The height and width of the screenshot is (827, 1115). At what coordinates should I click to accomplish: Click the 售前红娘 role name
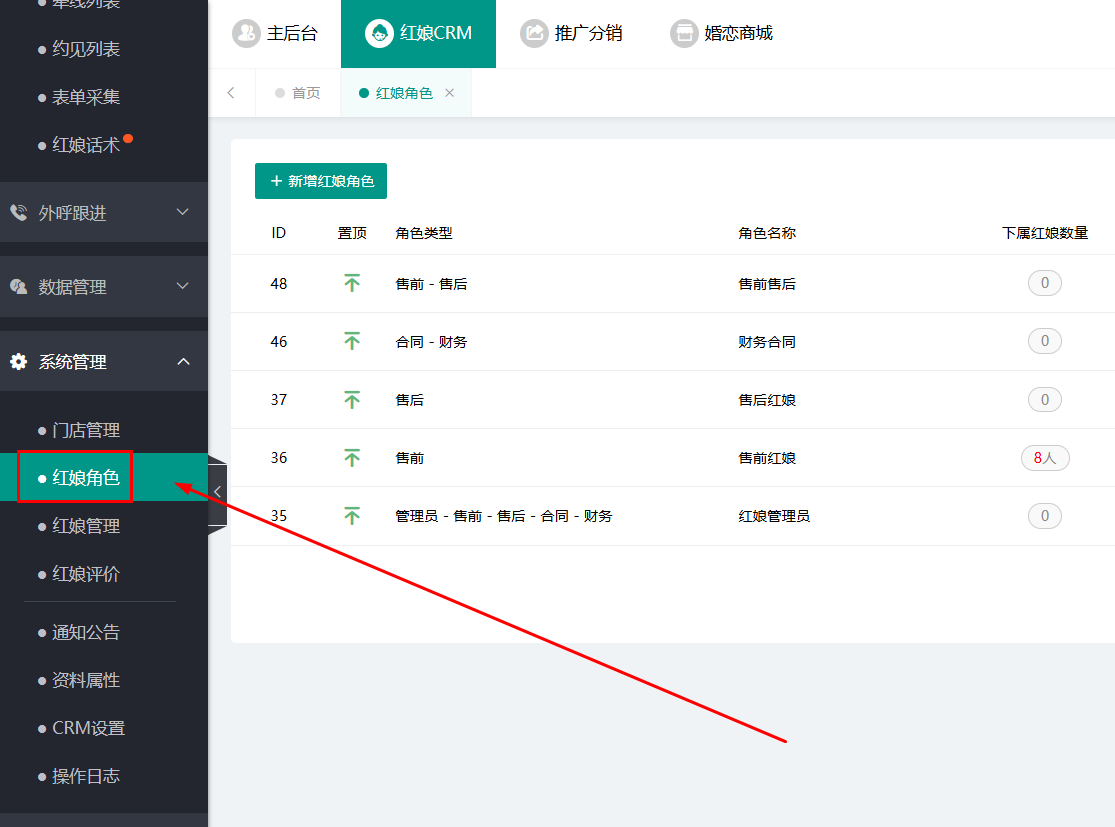point(767,458)
